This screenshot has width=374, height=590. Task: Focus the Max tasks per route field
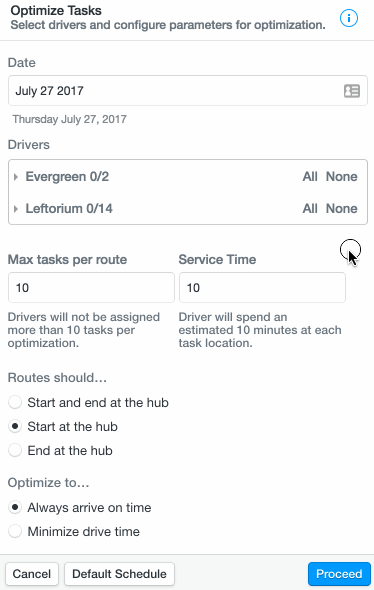(91, 288)
